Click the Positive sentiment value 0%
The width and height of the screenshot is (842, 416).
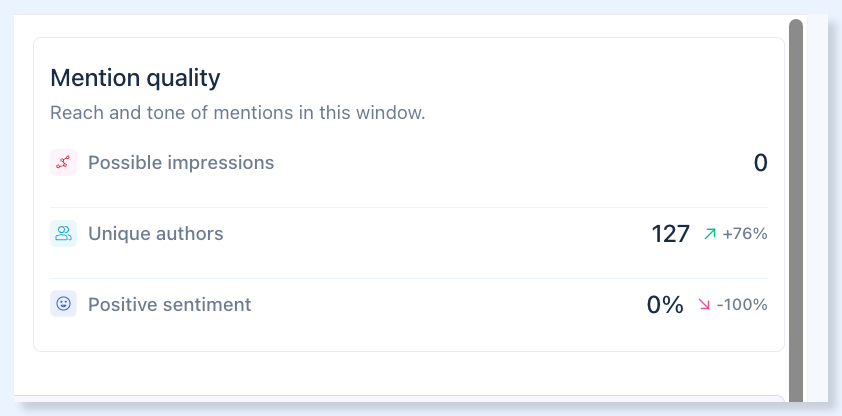coord(665,305)
